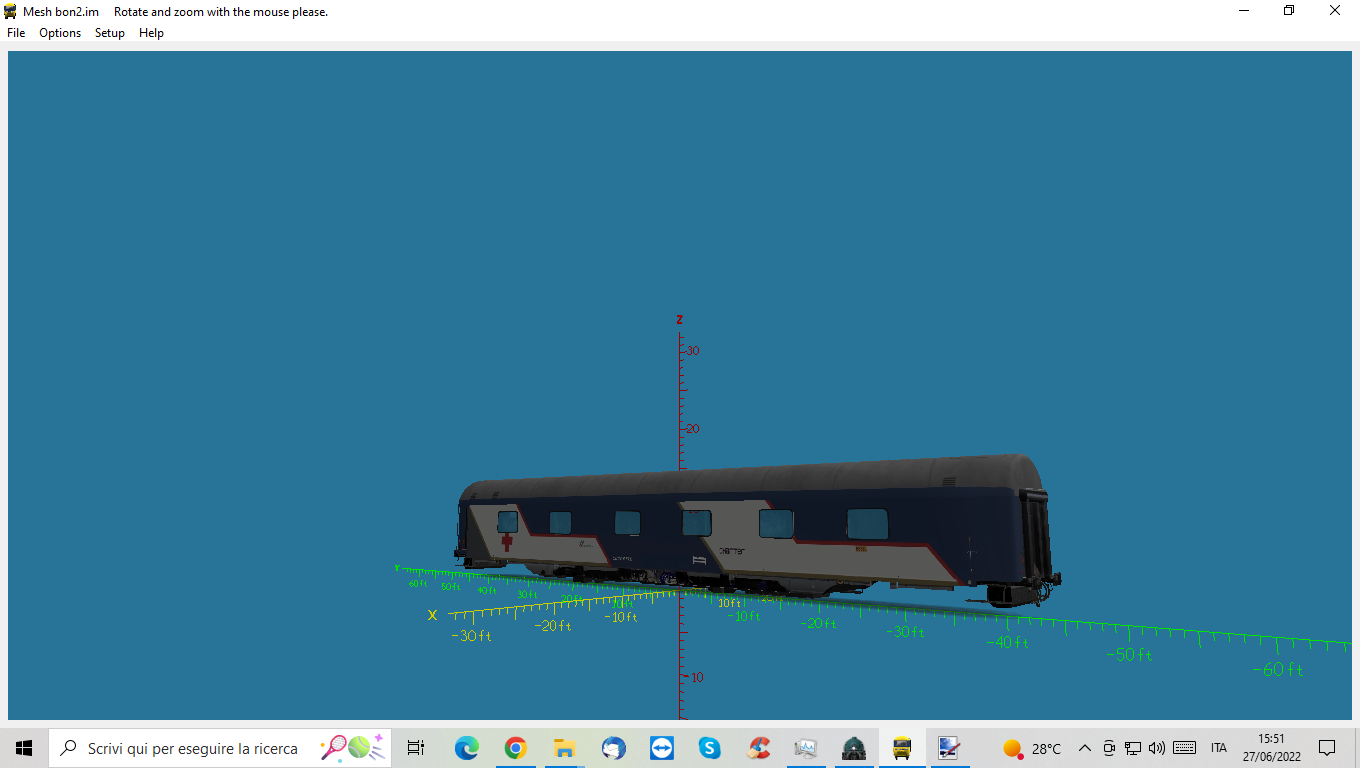Launch Google Chrome from taskbar
Viewport: 1360px width, 768px height.
tap(515, 748)
